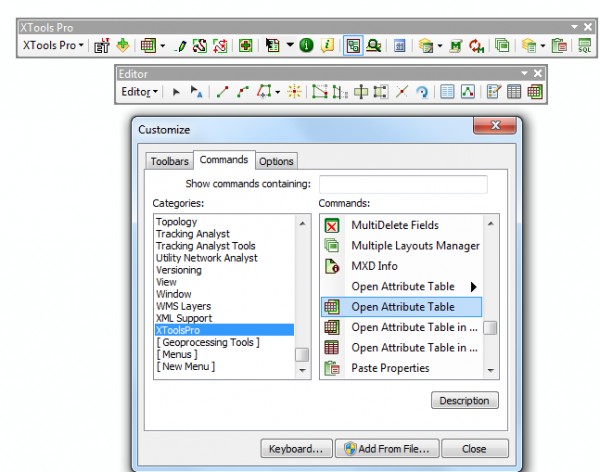The height and width of the screenshot is (472, 600).
Task: Open the Attributes window icon in Editor
Action: pos(447,92)
